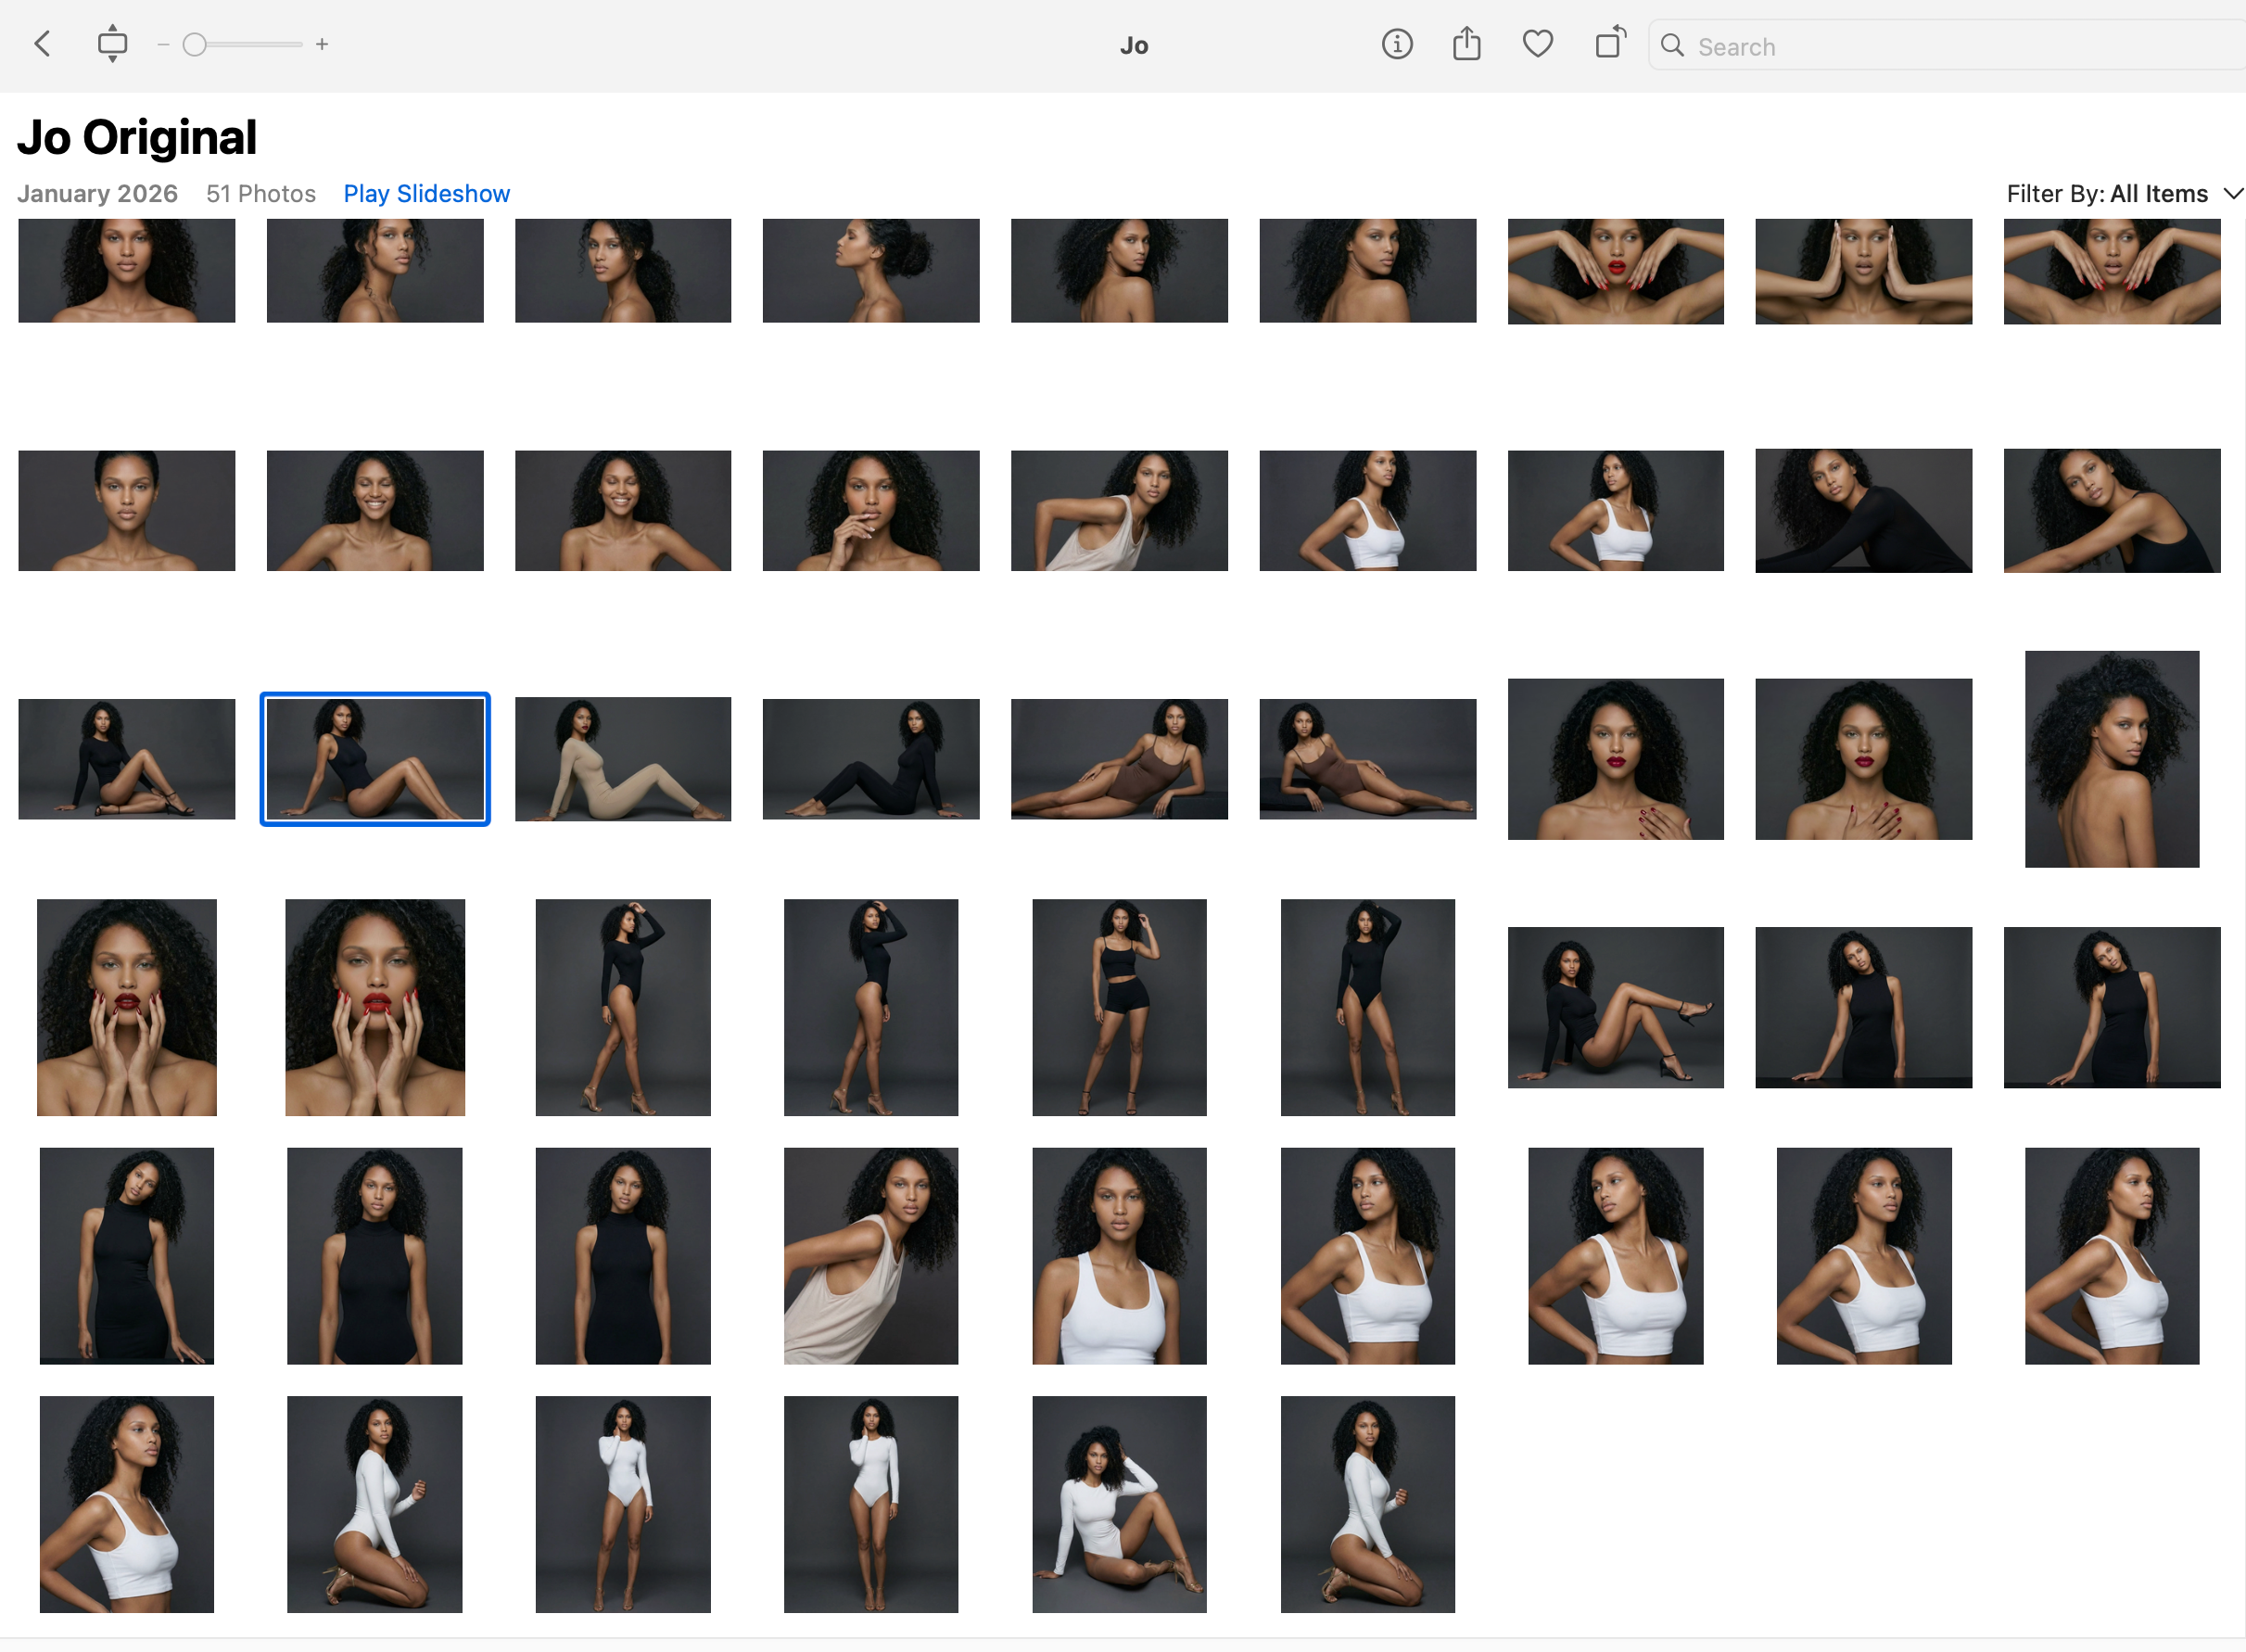The image size is (2246, 1652).
Task: Open the Info panel icon
Action: [1396, 45]
